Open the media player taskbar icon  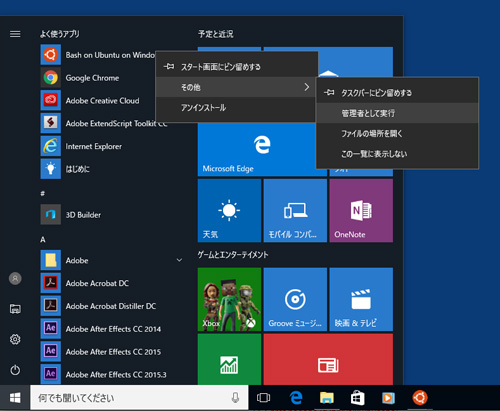point(388,398)
